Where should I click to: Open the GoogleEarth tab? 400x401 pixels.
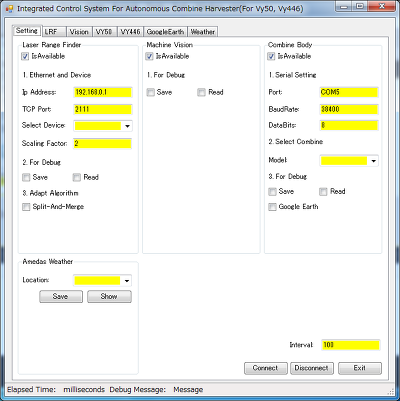click(x=165, y=32)
